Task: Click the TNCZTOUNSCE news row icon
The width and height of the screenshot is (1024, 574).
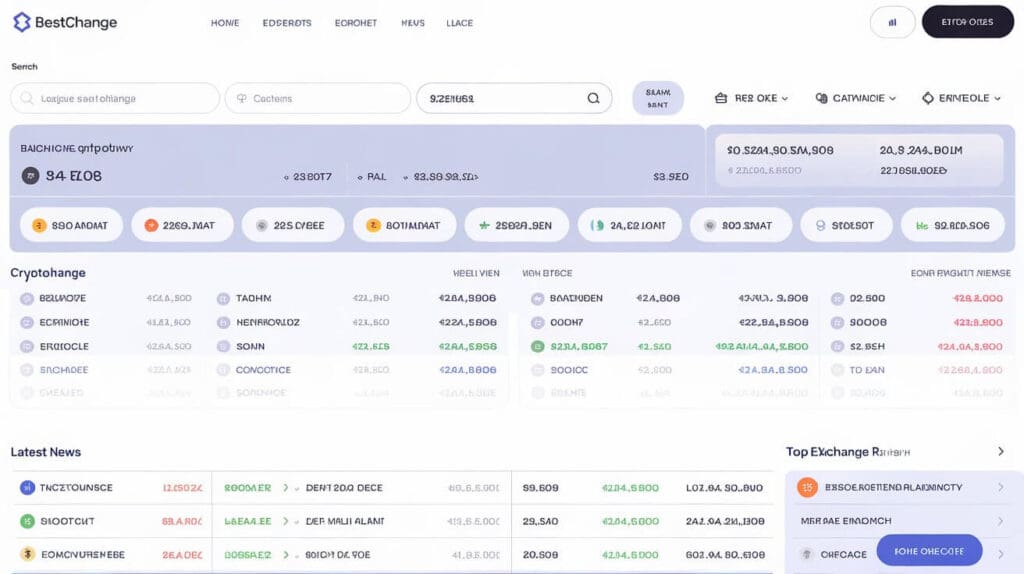Action: tap(27, 487)
